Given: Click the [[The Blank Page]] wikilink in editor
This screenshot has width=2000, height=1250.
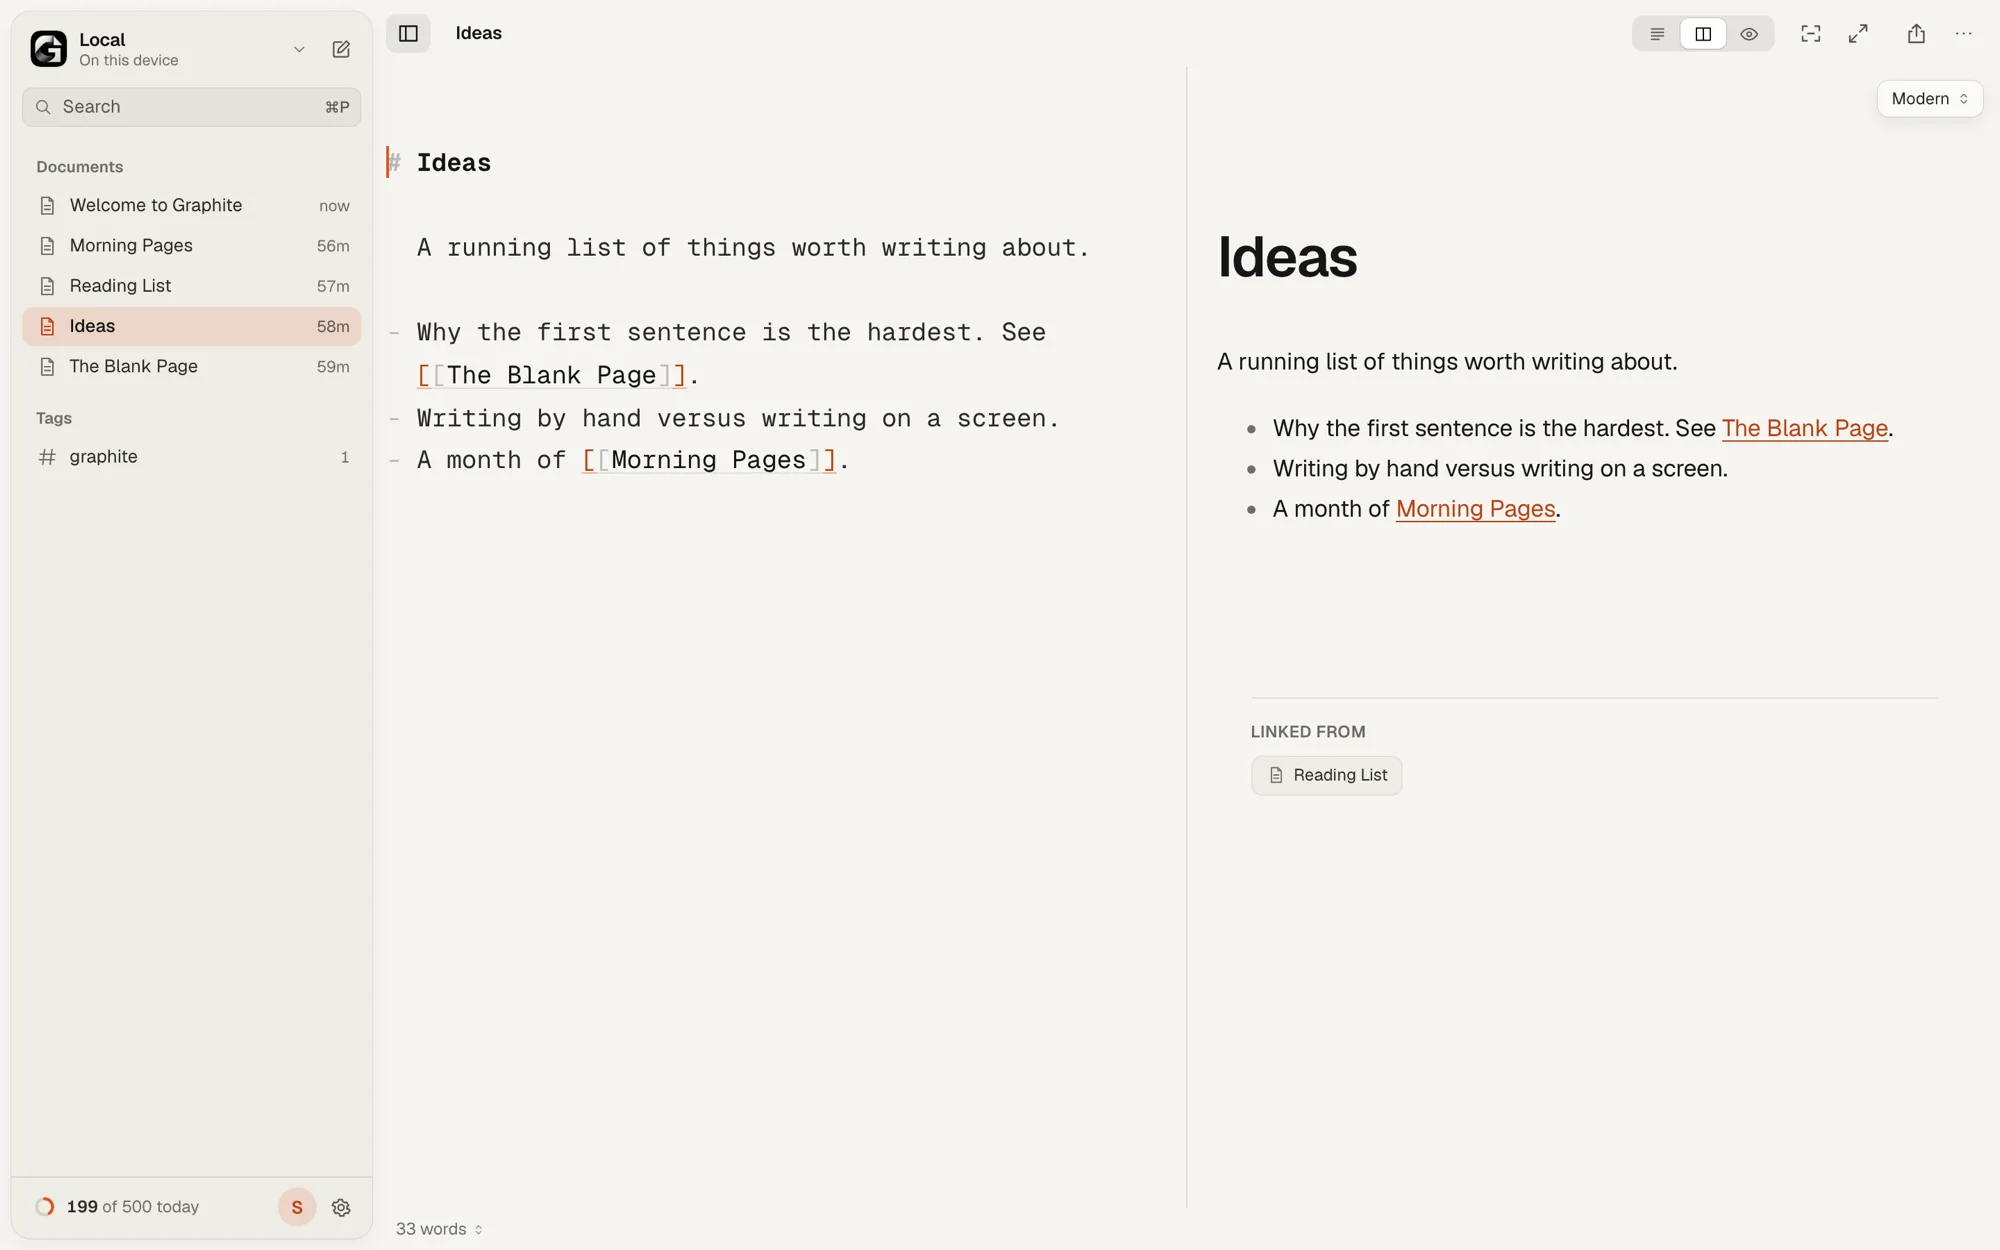Looking at the screenshot, I should 551,375.
